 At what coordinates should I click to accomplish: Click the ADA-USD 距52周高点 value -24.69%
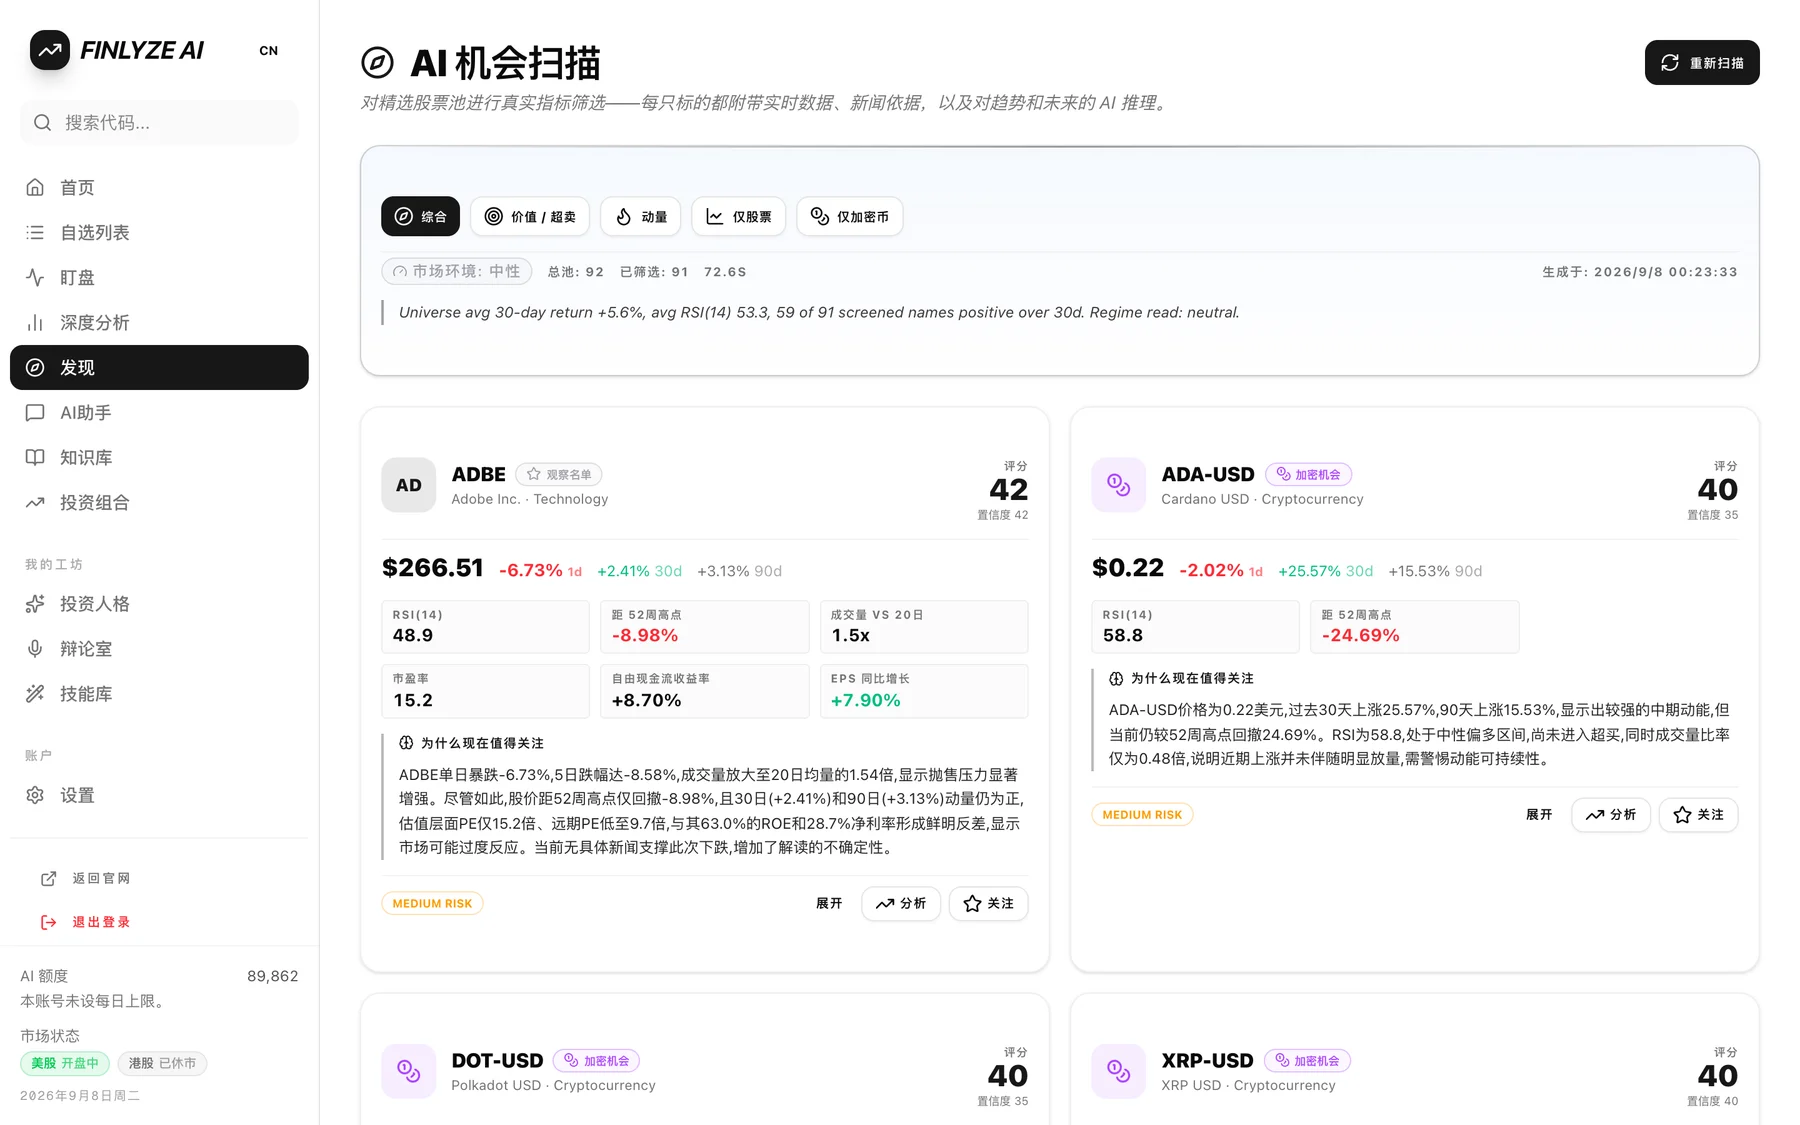pos(1361,635)
